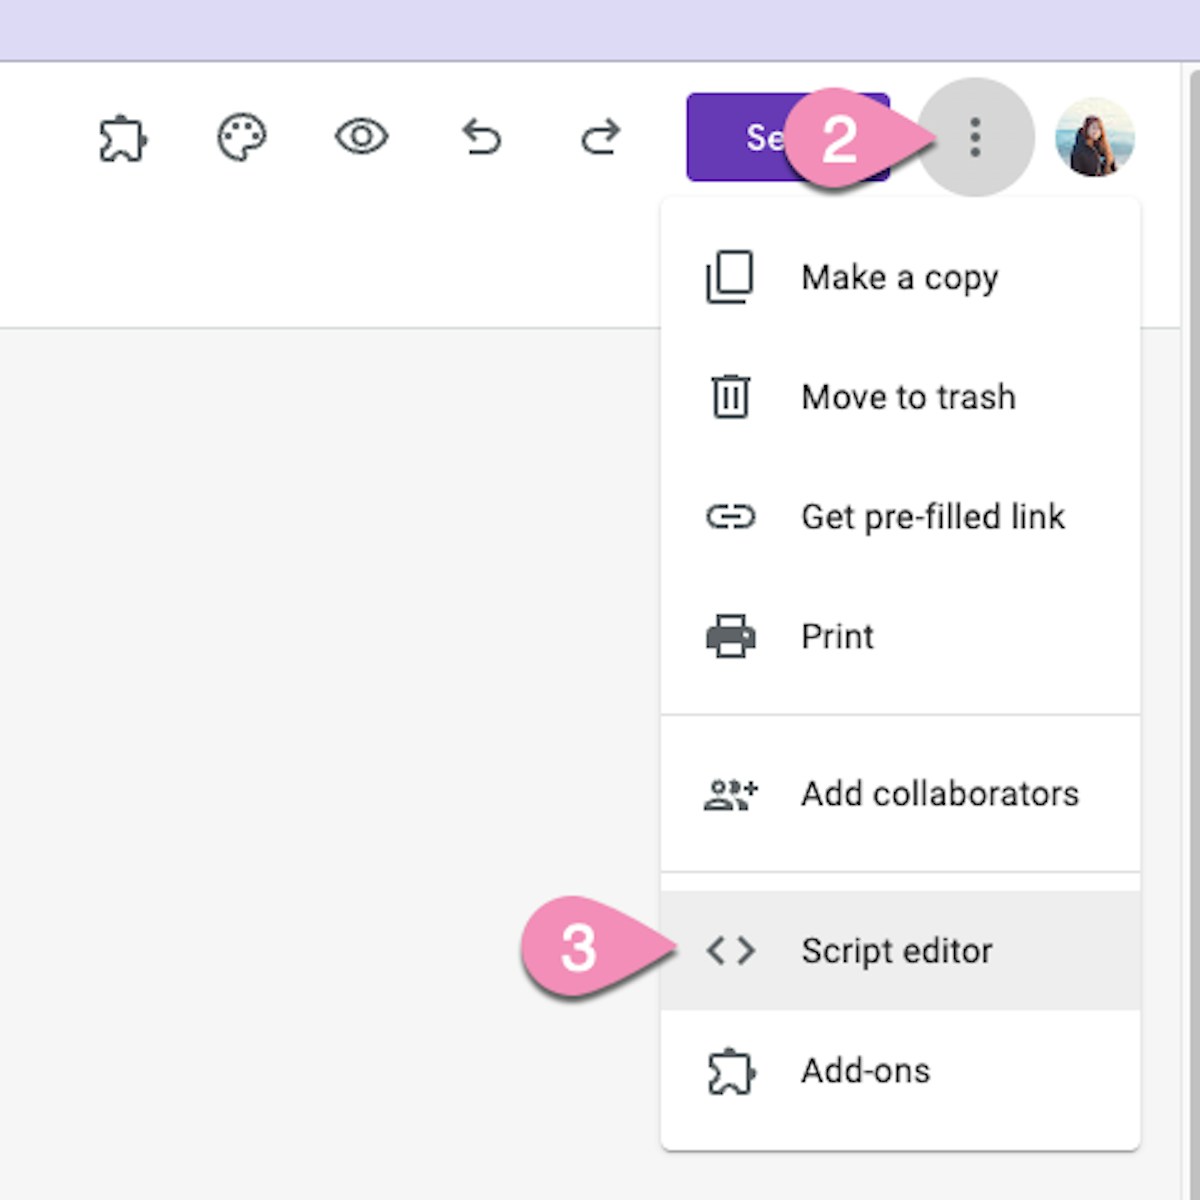Viewport: 1200px width, 1200px height.
Task: Undo the last action
Action: [x=481, y=137]
